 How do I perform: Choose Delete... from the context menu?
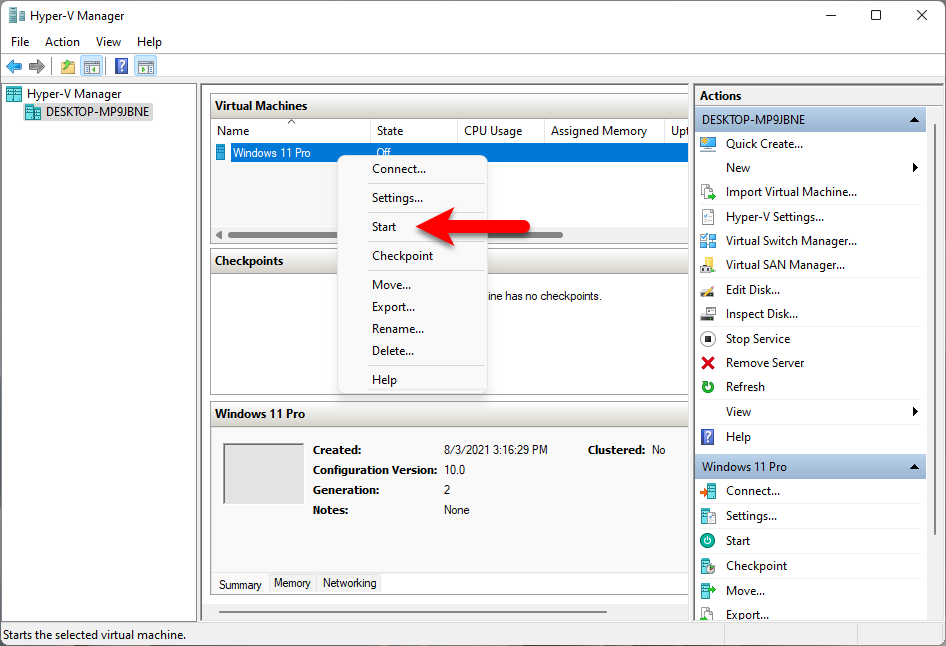(413, 350)
